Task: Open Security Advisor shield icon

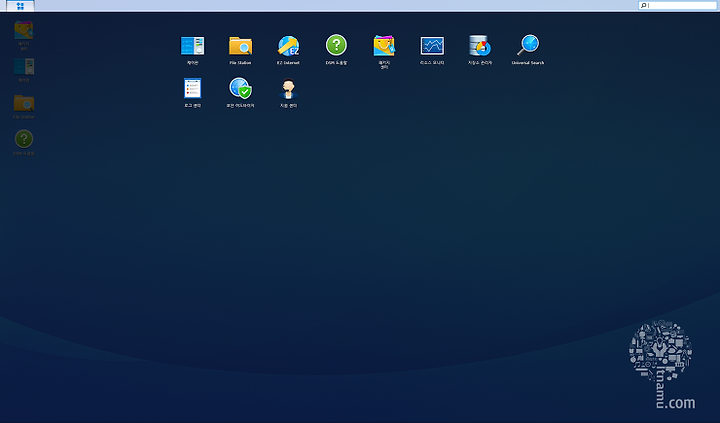Action: tap(241, 88)
